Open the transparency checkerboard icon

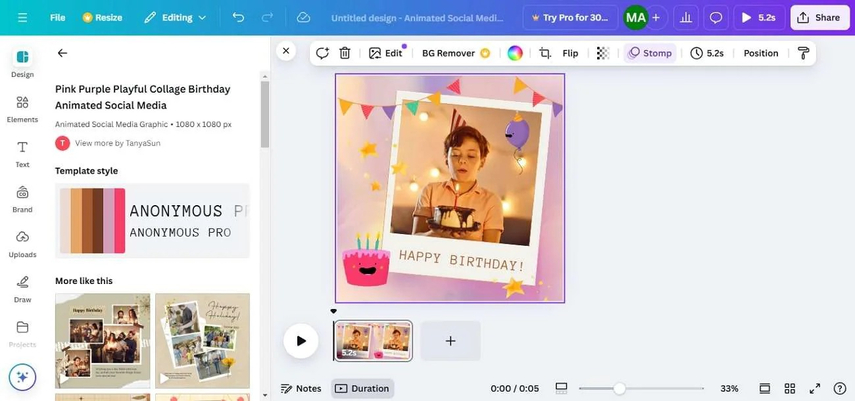603,53
